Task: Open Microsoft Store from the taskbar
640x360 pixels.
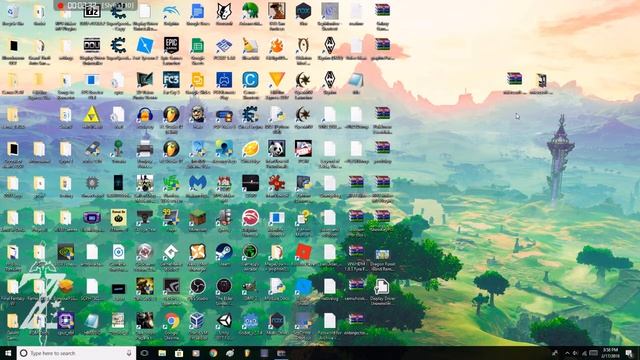Action: coord(179,353)
